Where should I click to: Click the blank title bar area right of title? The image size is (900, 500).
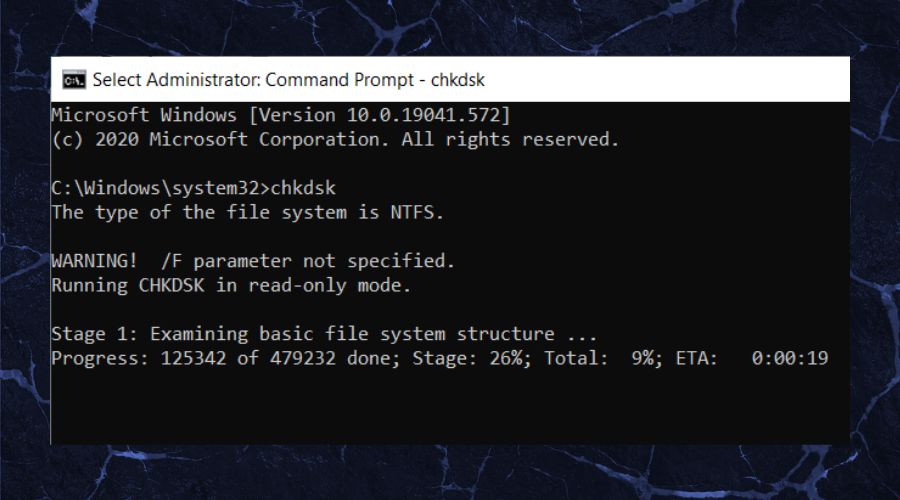[666, 80]
